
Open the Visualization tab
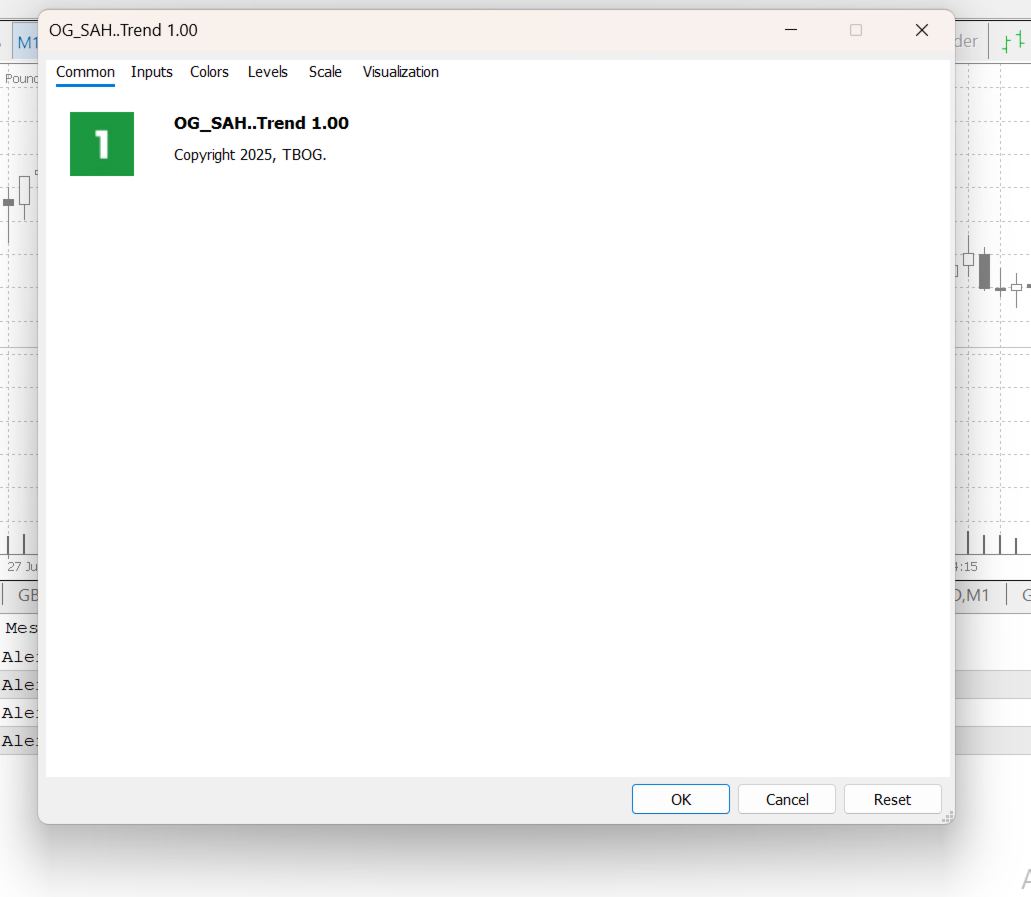pos(400,72)
